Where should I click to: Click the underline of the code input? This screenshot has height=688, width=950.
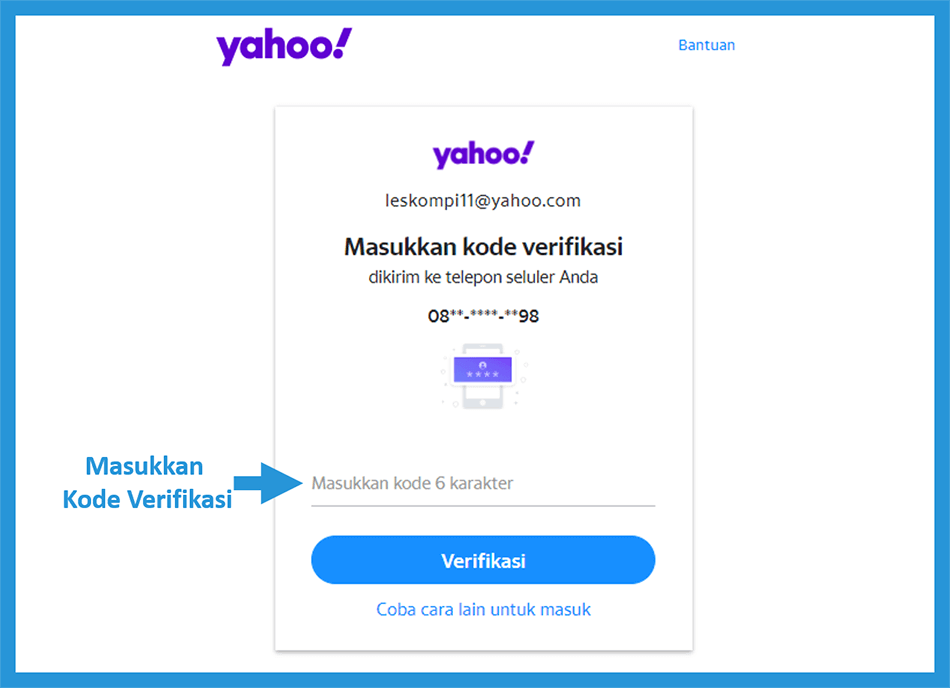(483, 505)
